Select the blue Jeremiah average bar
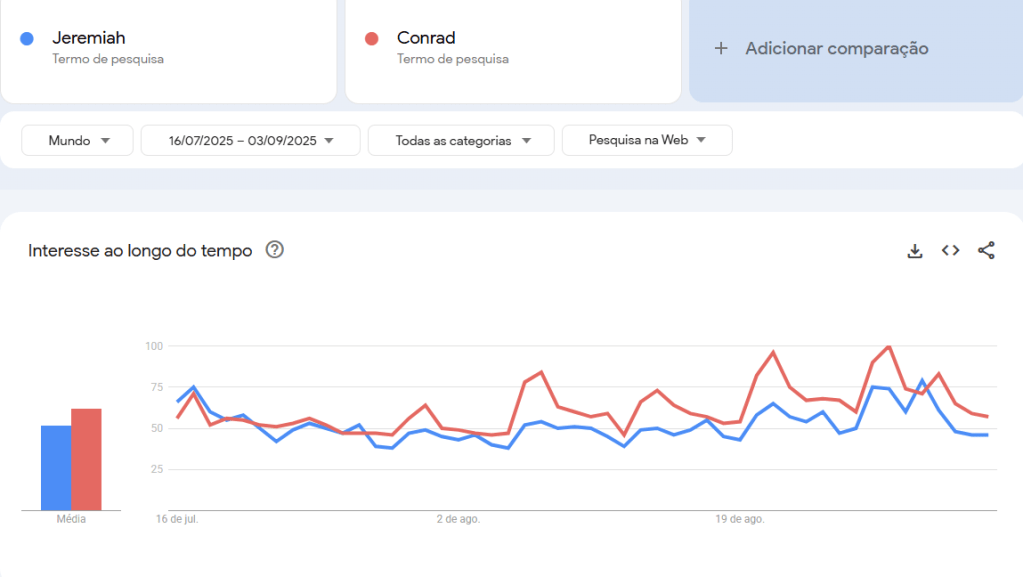 tap(56, 468)
